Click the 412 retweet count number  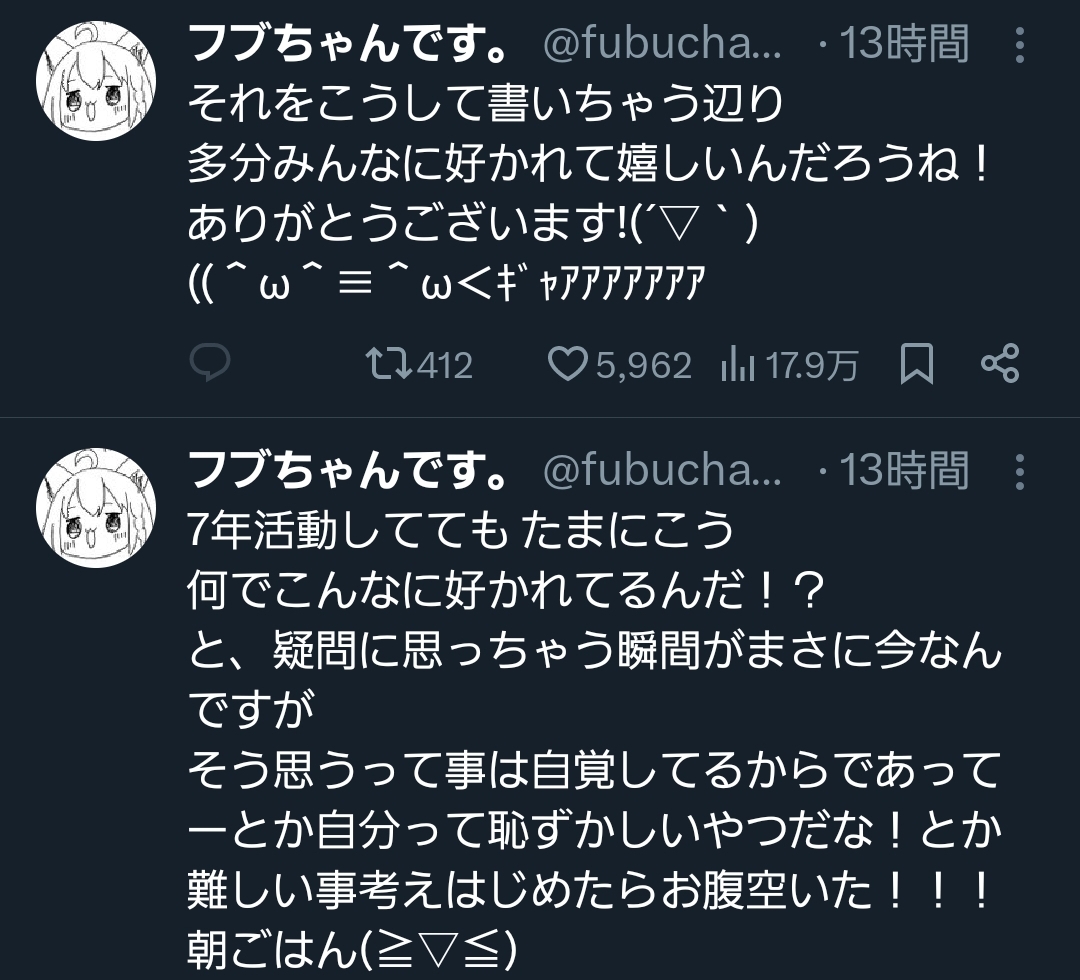[445, 365]
